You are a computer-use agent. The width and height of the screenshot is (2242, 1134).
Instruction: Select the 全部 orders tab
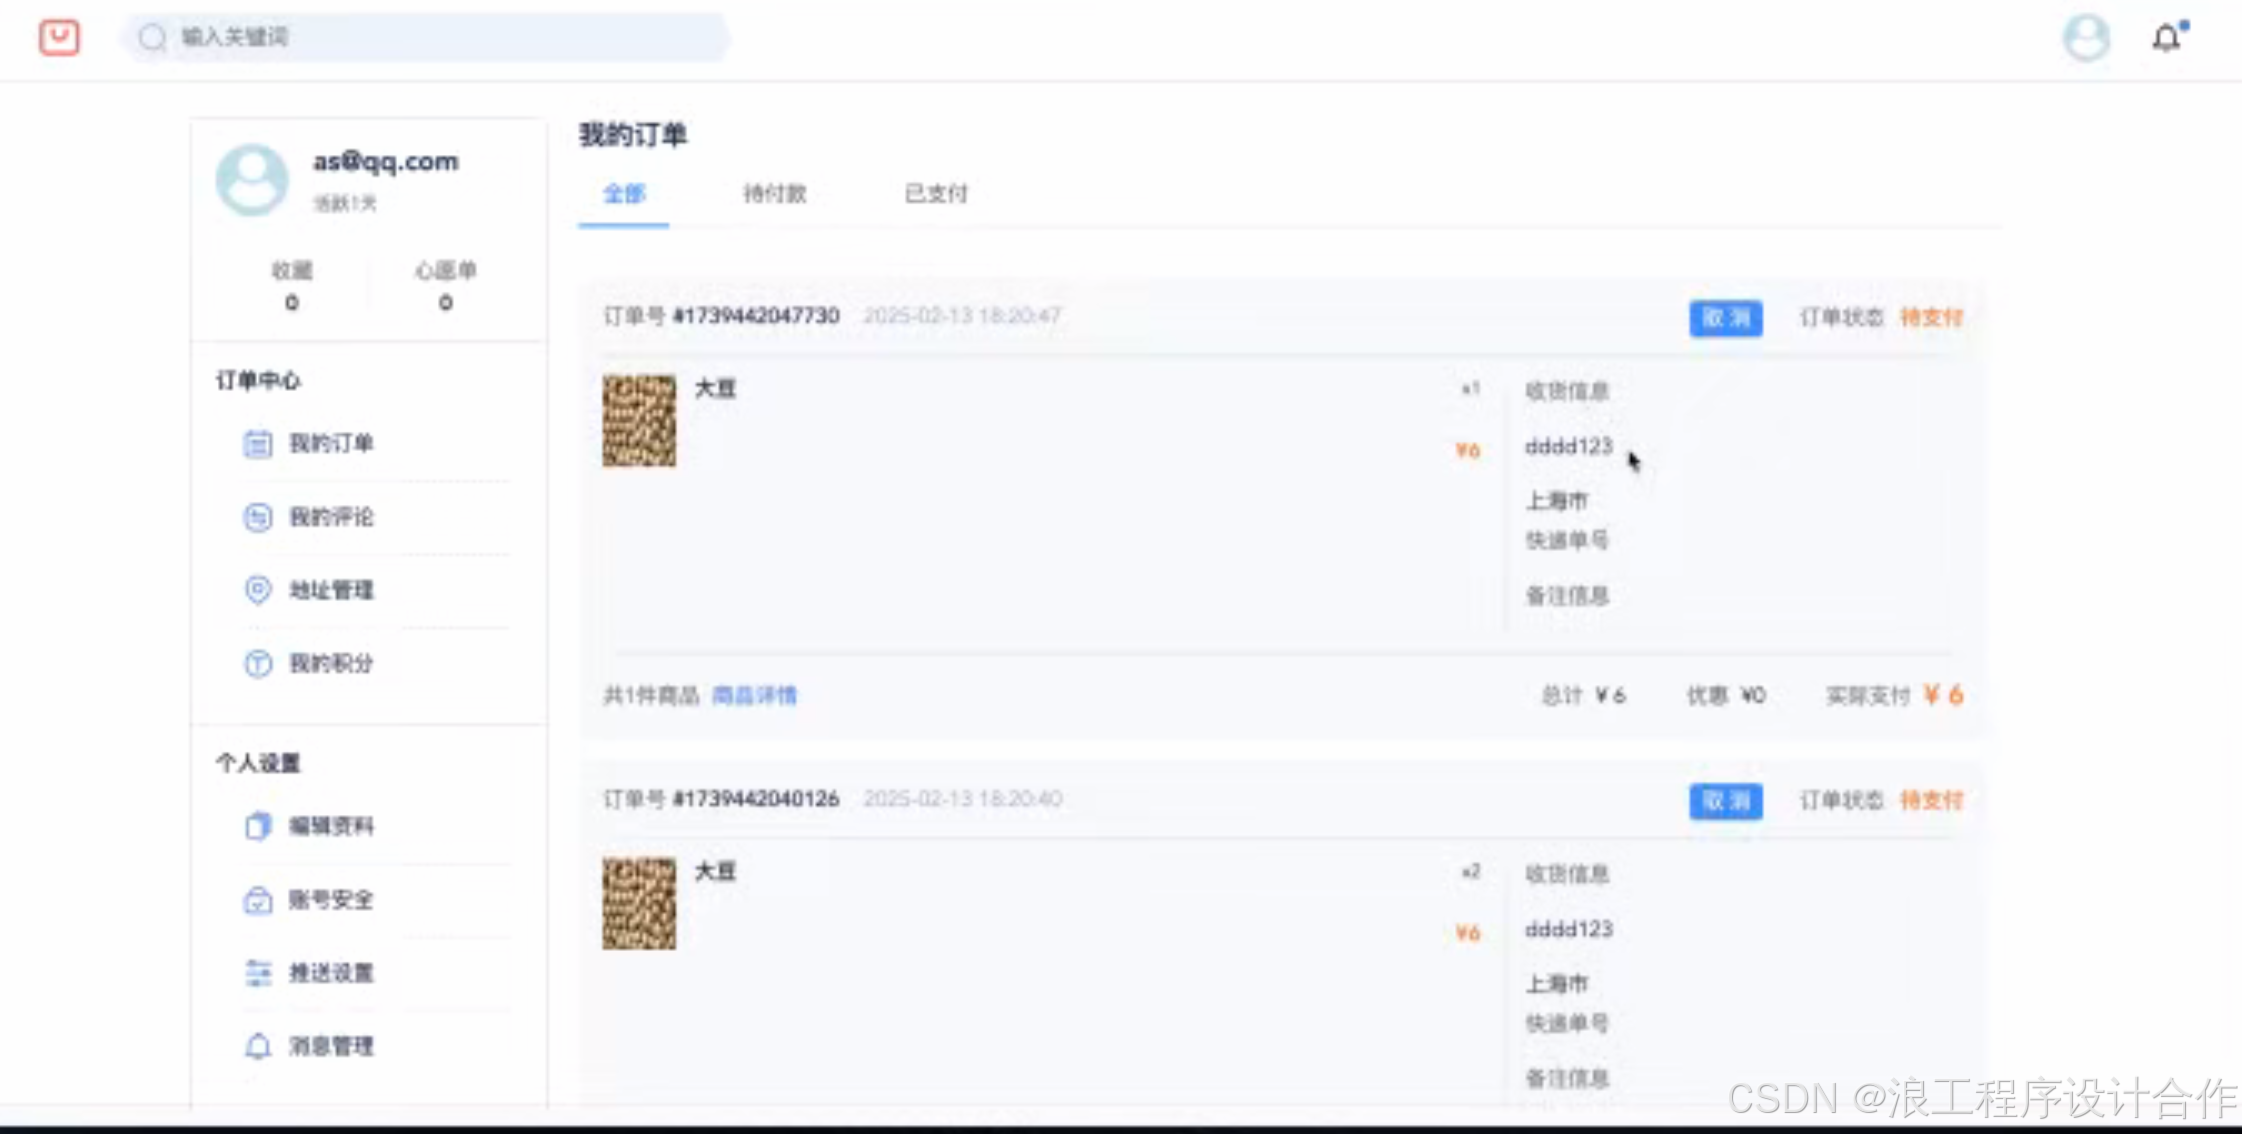click(x=624, y=193)
